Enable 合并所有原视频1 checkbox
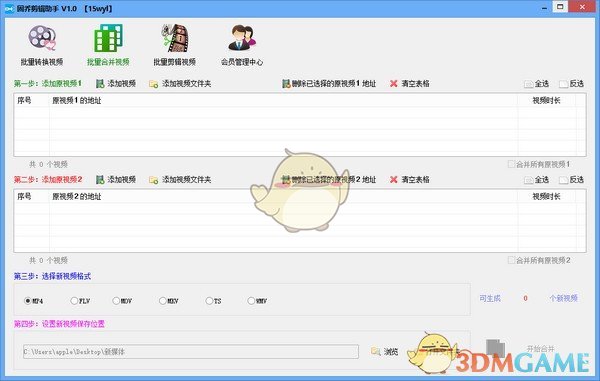The image size is (600, 381). click(511, 164)
